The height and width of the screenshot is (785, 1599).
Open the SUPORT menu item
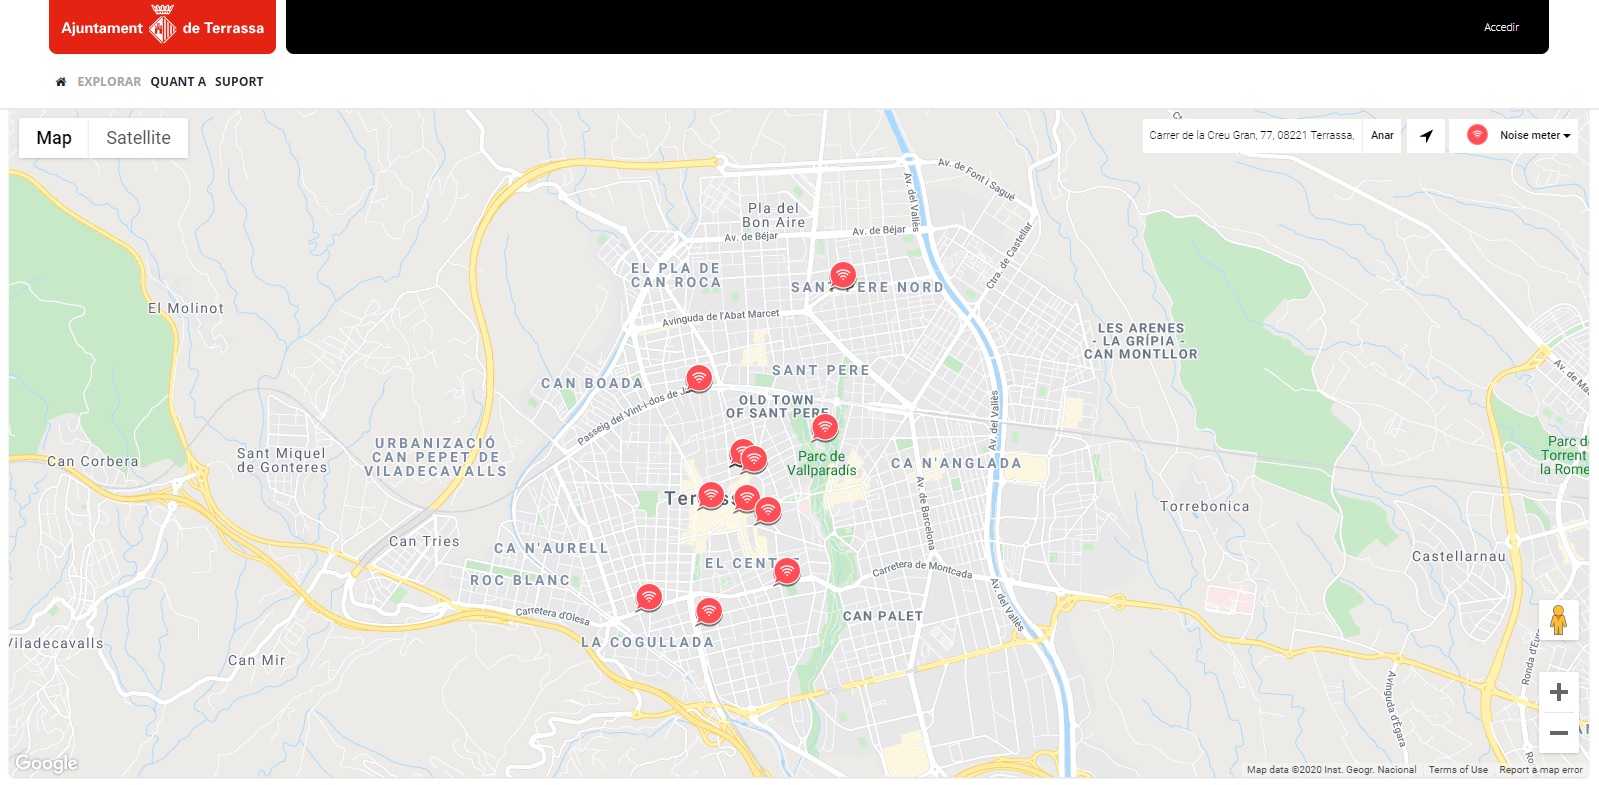[x=239, y=82]
